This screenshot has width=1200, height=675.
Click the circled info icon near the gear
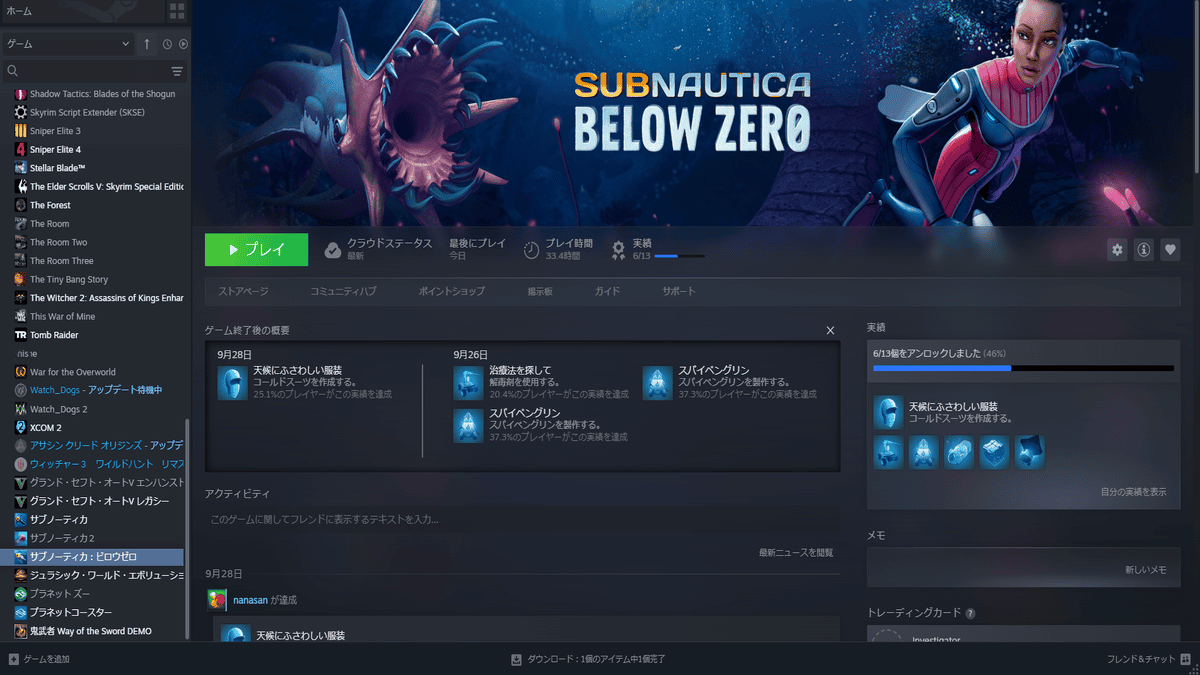pos(1144,250)
